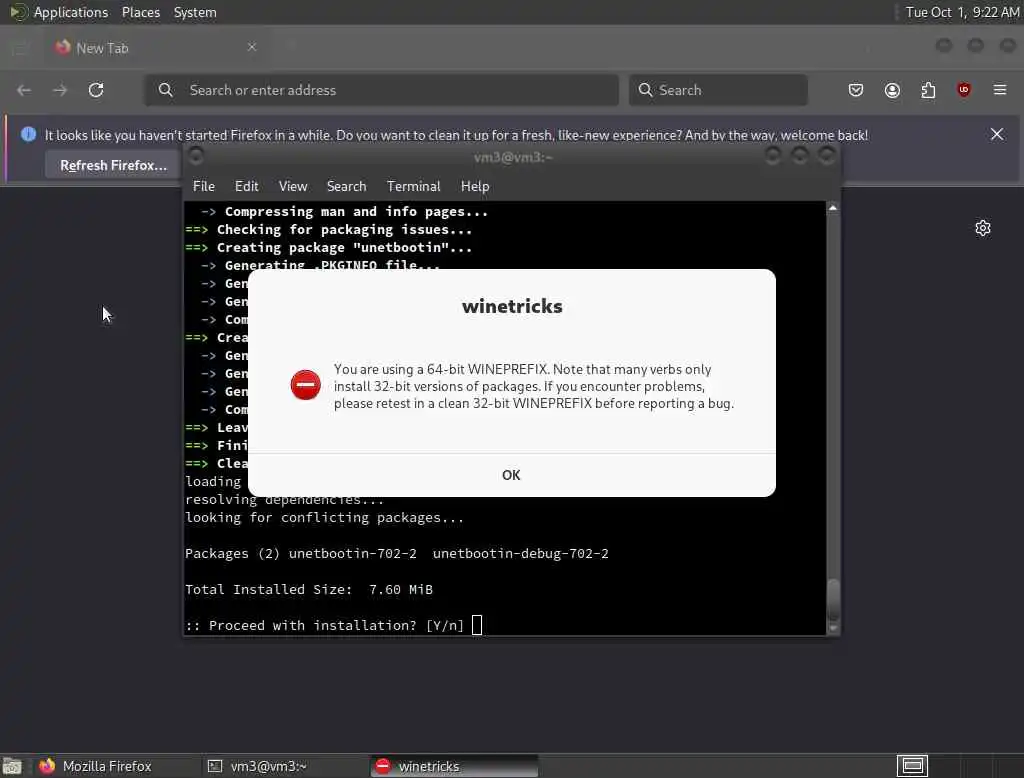1024x778 pixels.
Task: Reload the Firefox page
Action: click(x=96, y=90)
